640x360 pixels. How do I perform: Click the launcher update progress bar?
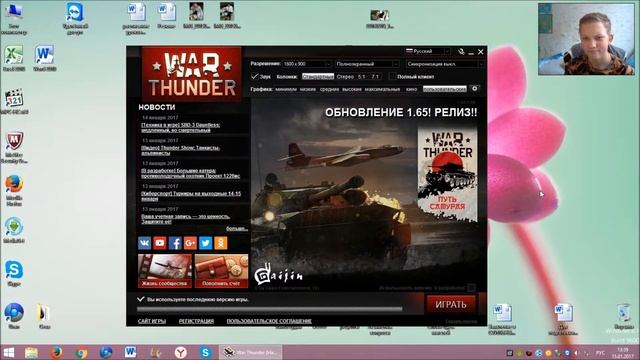click(x=270, y=309)
